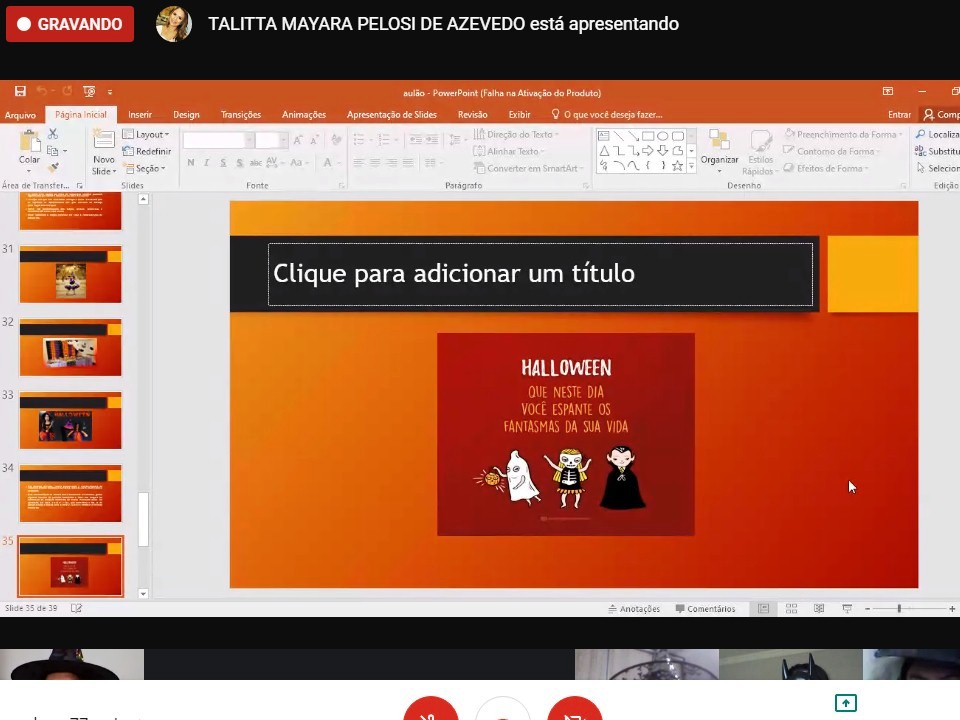This screenshot has height=720, width=960.
Task: Click the Organizar button
Action: [719, 150]
